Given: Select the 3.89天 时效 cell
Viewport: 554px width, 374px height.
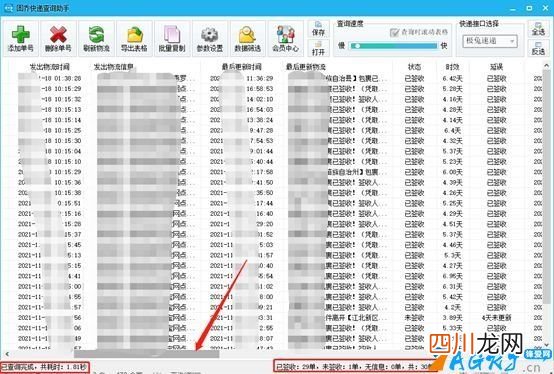Looking at the screenshot, I should tap(453, 318).
